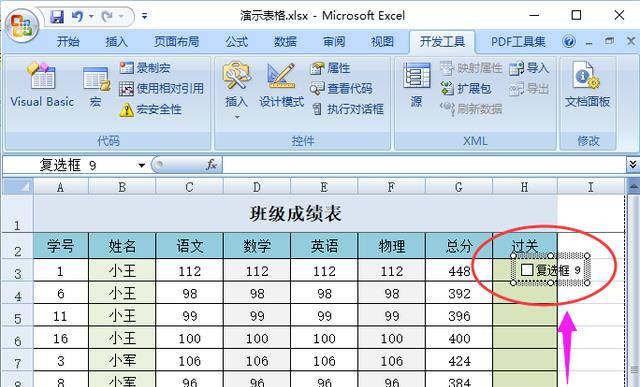The height and width of the screenshot is (387, 640).
Task: Click the fx insert function button
Action: [211, 165]
